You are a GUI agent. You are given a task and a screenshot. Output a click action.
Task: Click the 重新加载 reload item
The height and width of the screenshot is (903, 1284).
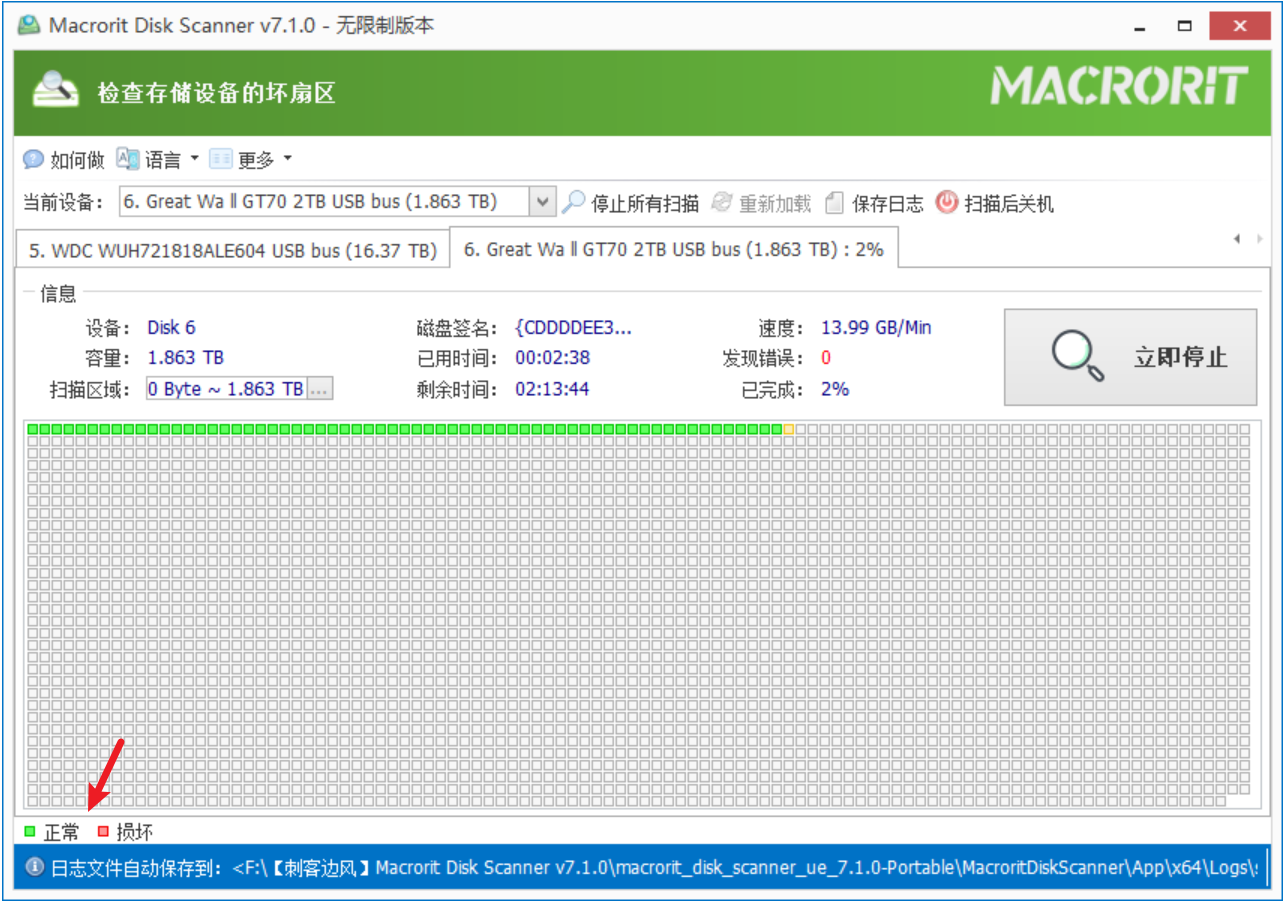pyautogui.click(x=761, y=203)
